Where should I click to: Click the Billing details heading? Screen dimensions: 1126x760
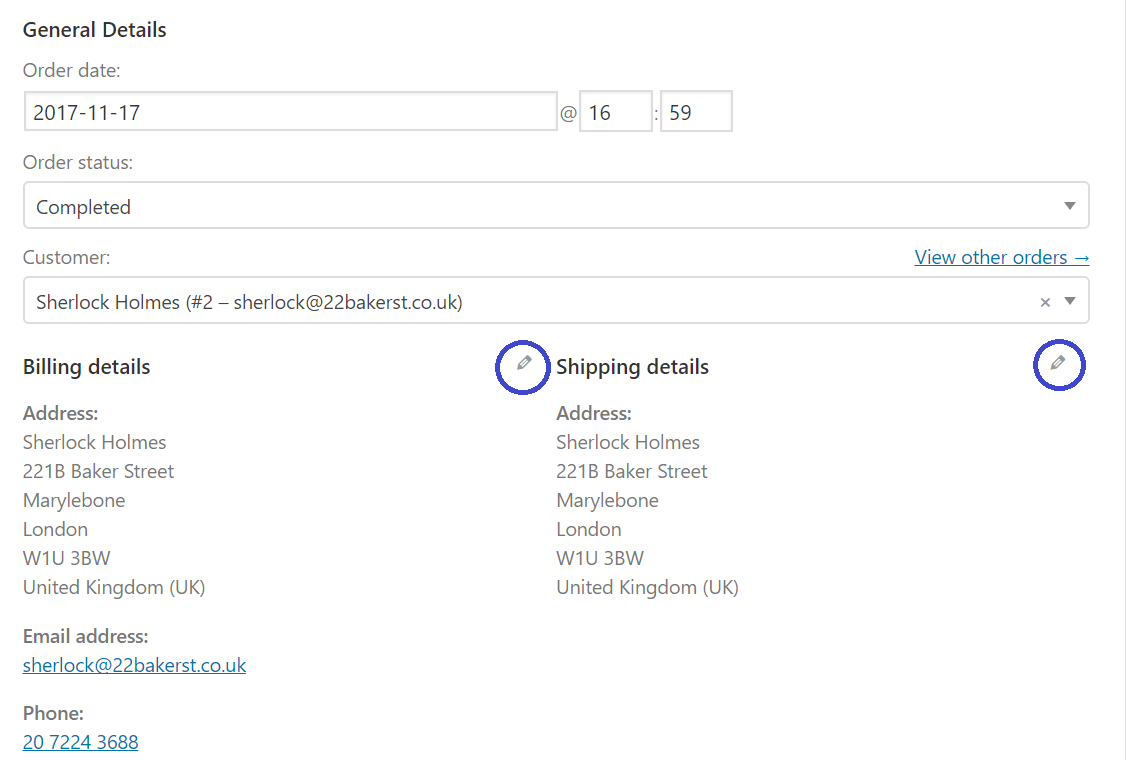coord(86,367)
